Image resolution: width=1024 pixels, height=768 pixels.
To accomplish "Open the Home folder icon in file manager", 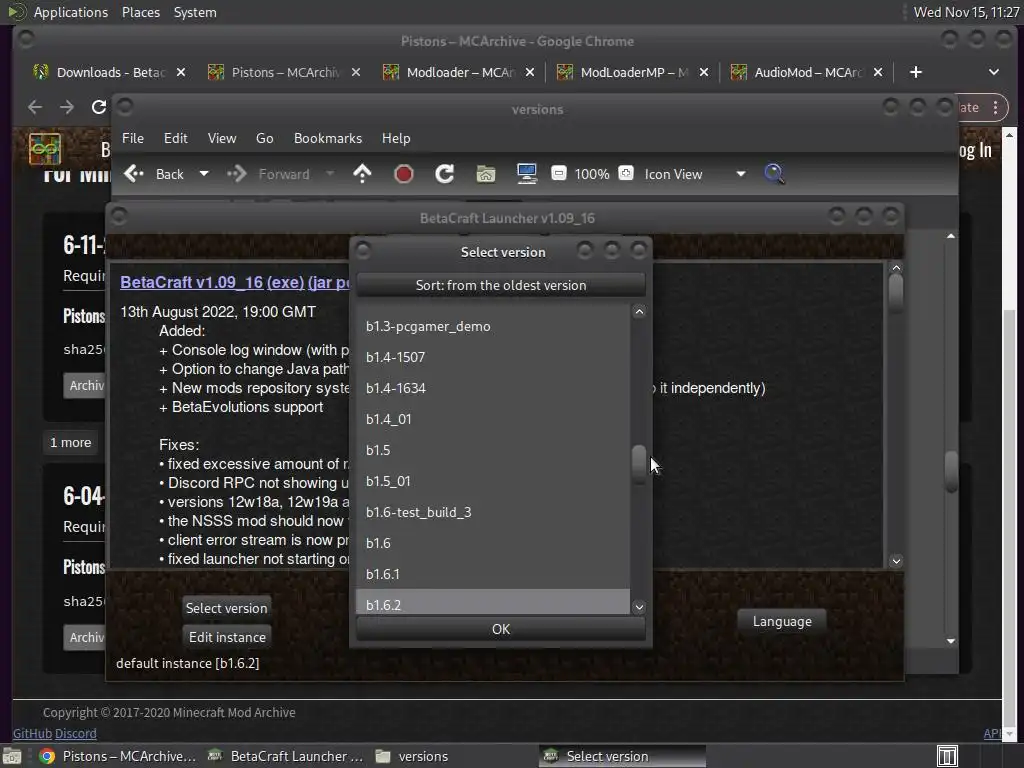I will tap(486, 174).
